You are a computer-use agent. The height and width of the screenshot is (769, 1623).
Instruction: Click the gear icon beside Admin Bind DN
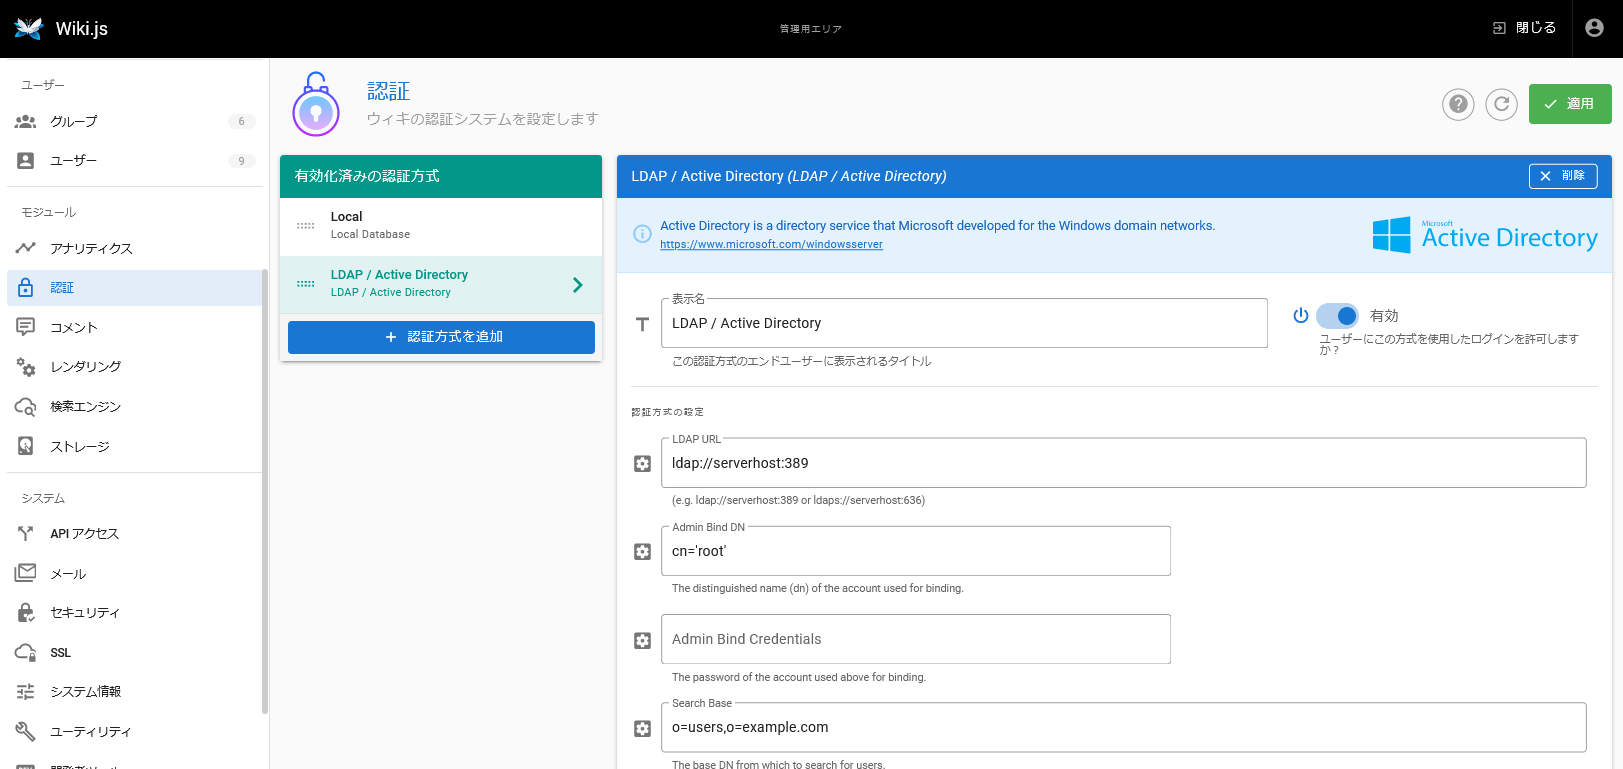(643, 552)
